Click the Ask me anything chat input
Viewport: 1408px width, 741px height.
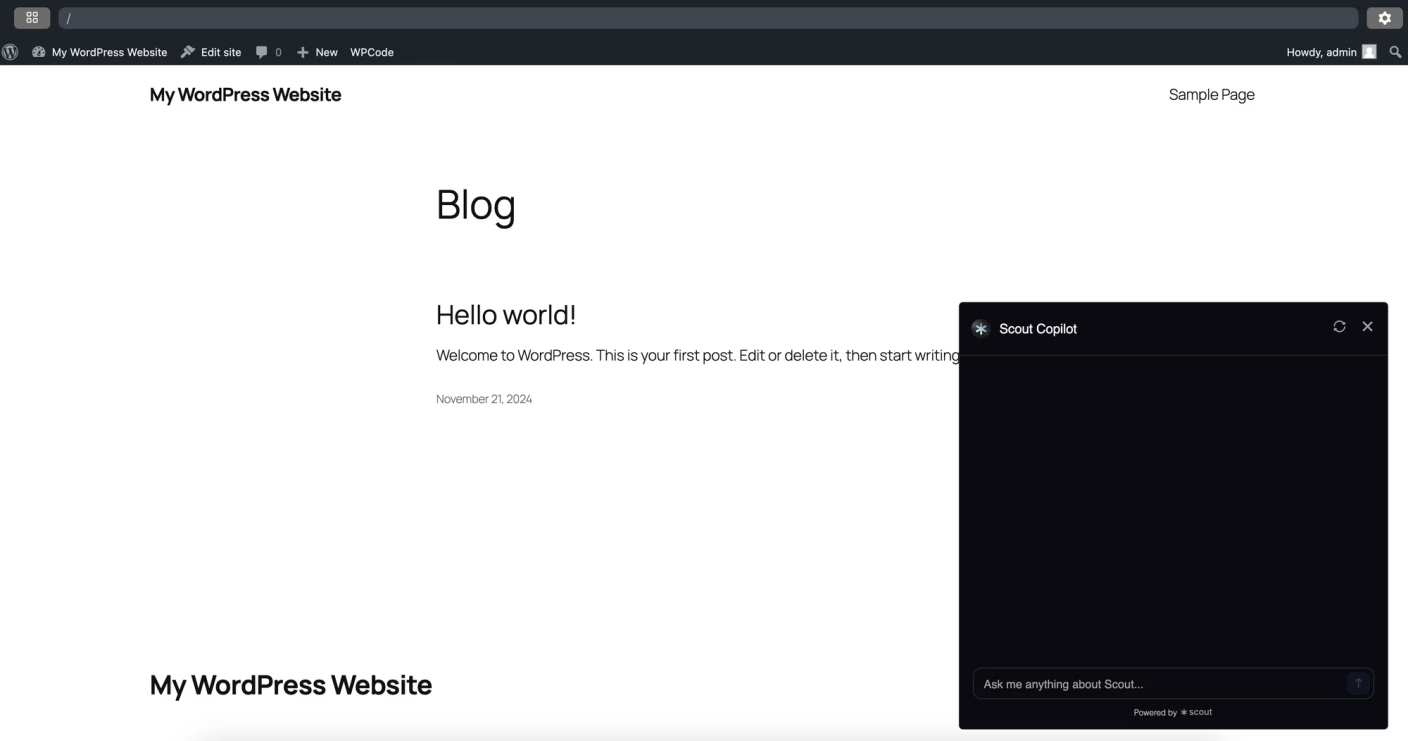[x=1160, y=684]
